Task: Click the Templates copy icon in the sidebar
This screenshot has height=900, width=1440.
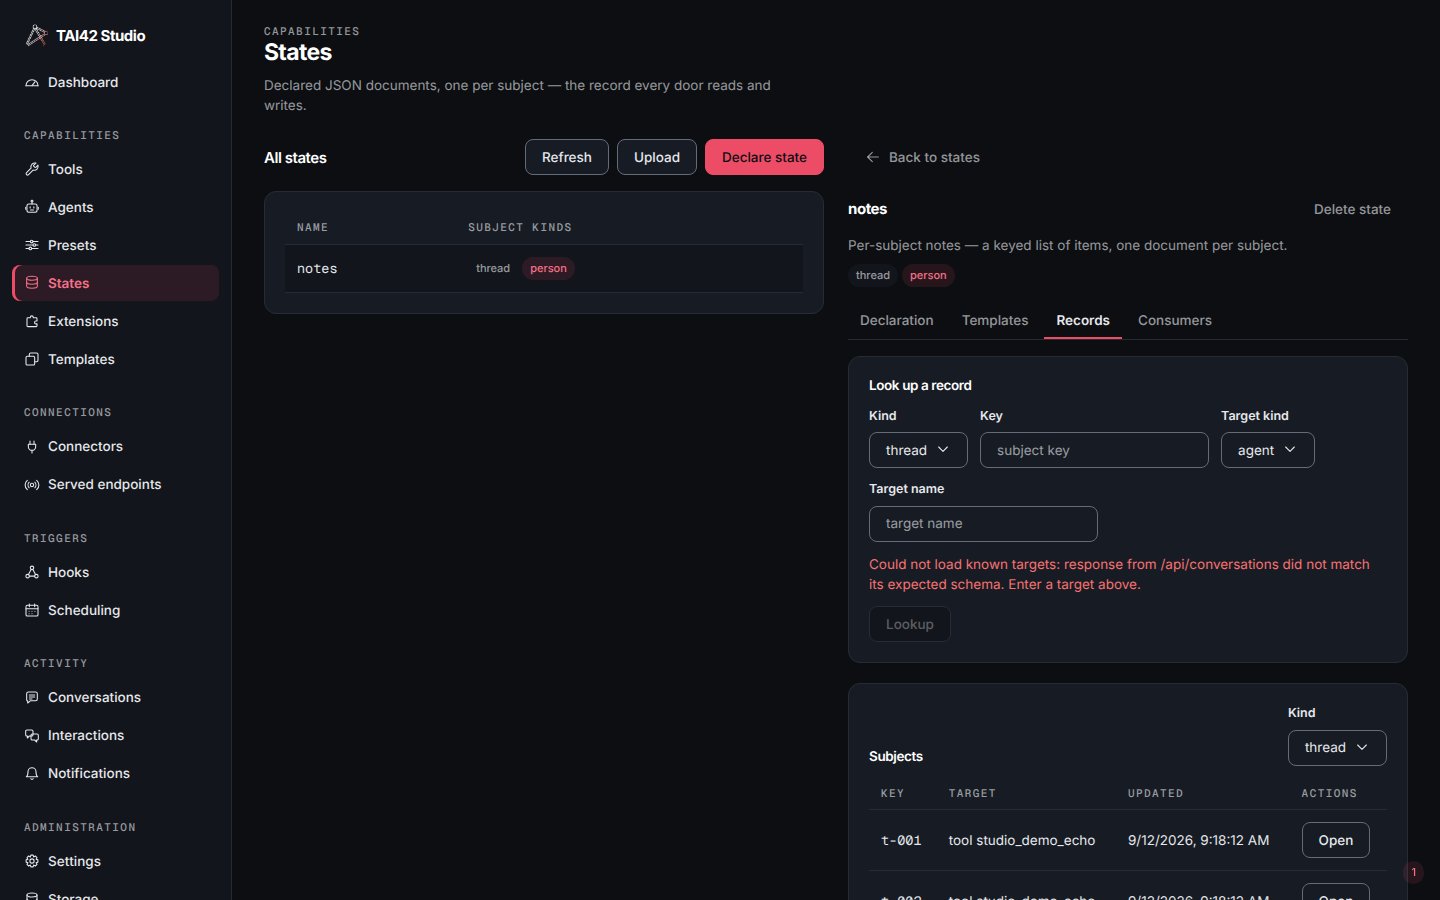Action: point(32,360)
